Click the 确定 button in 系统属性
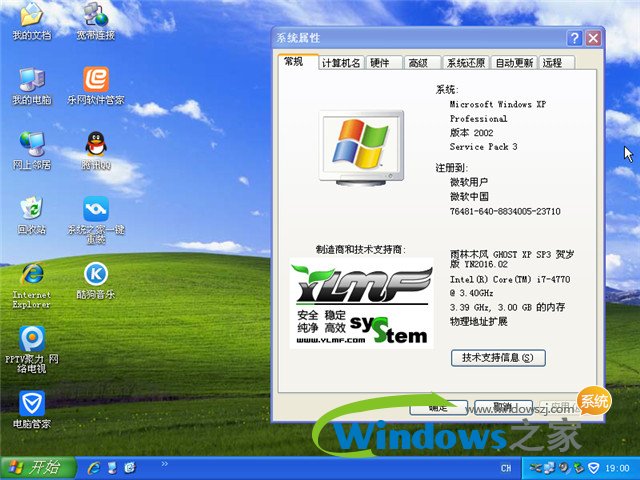 tap(438, 407)
